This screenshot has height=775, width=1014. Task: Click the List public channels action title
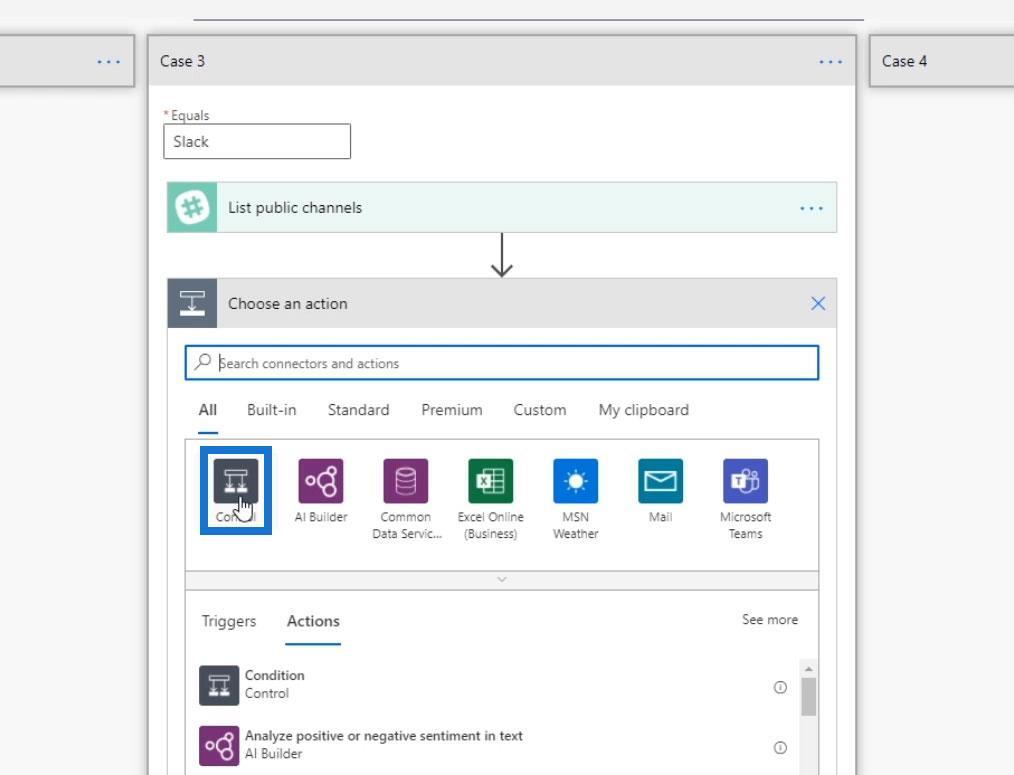tap(295, 208)
